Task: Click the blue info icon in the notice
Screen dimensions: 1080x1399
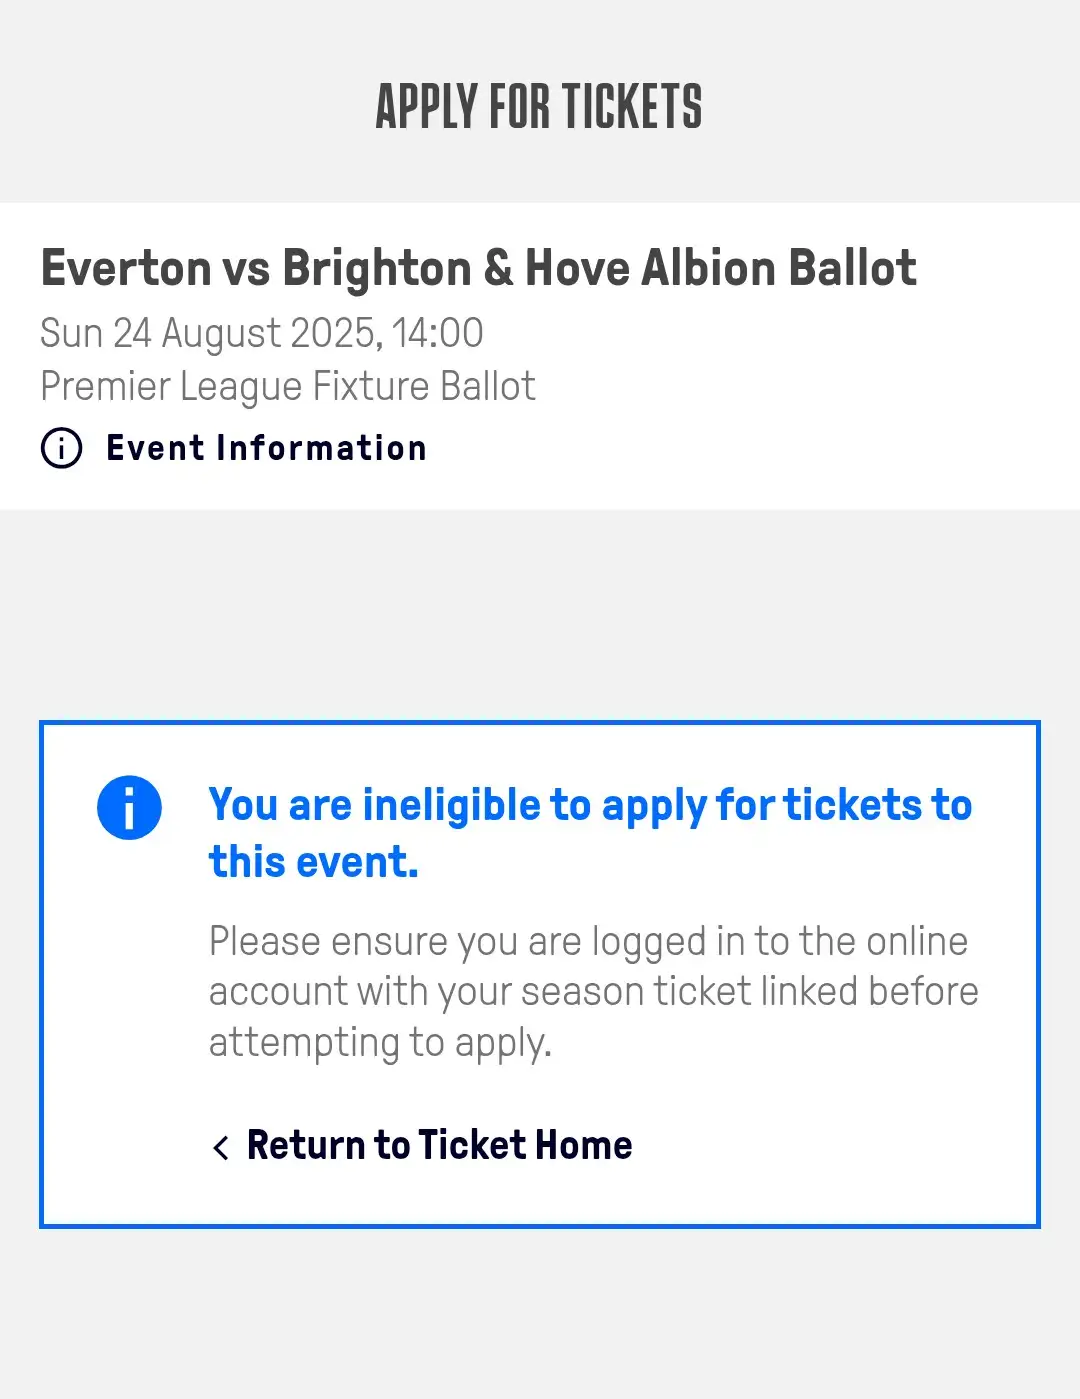Action: pyautogui.click(x=129, y=807)
